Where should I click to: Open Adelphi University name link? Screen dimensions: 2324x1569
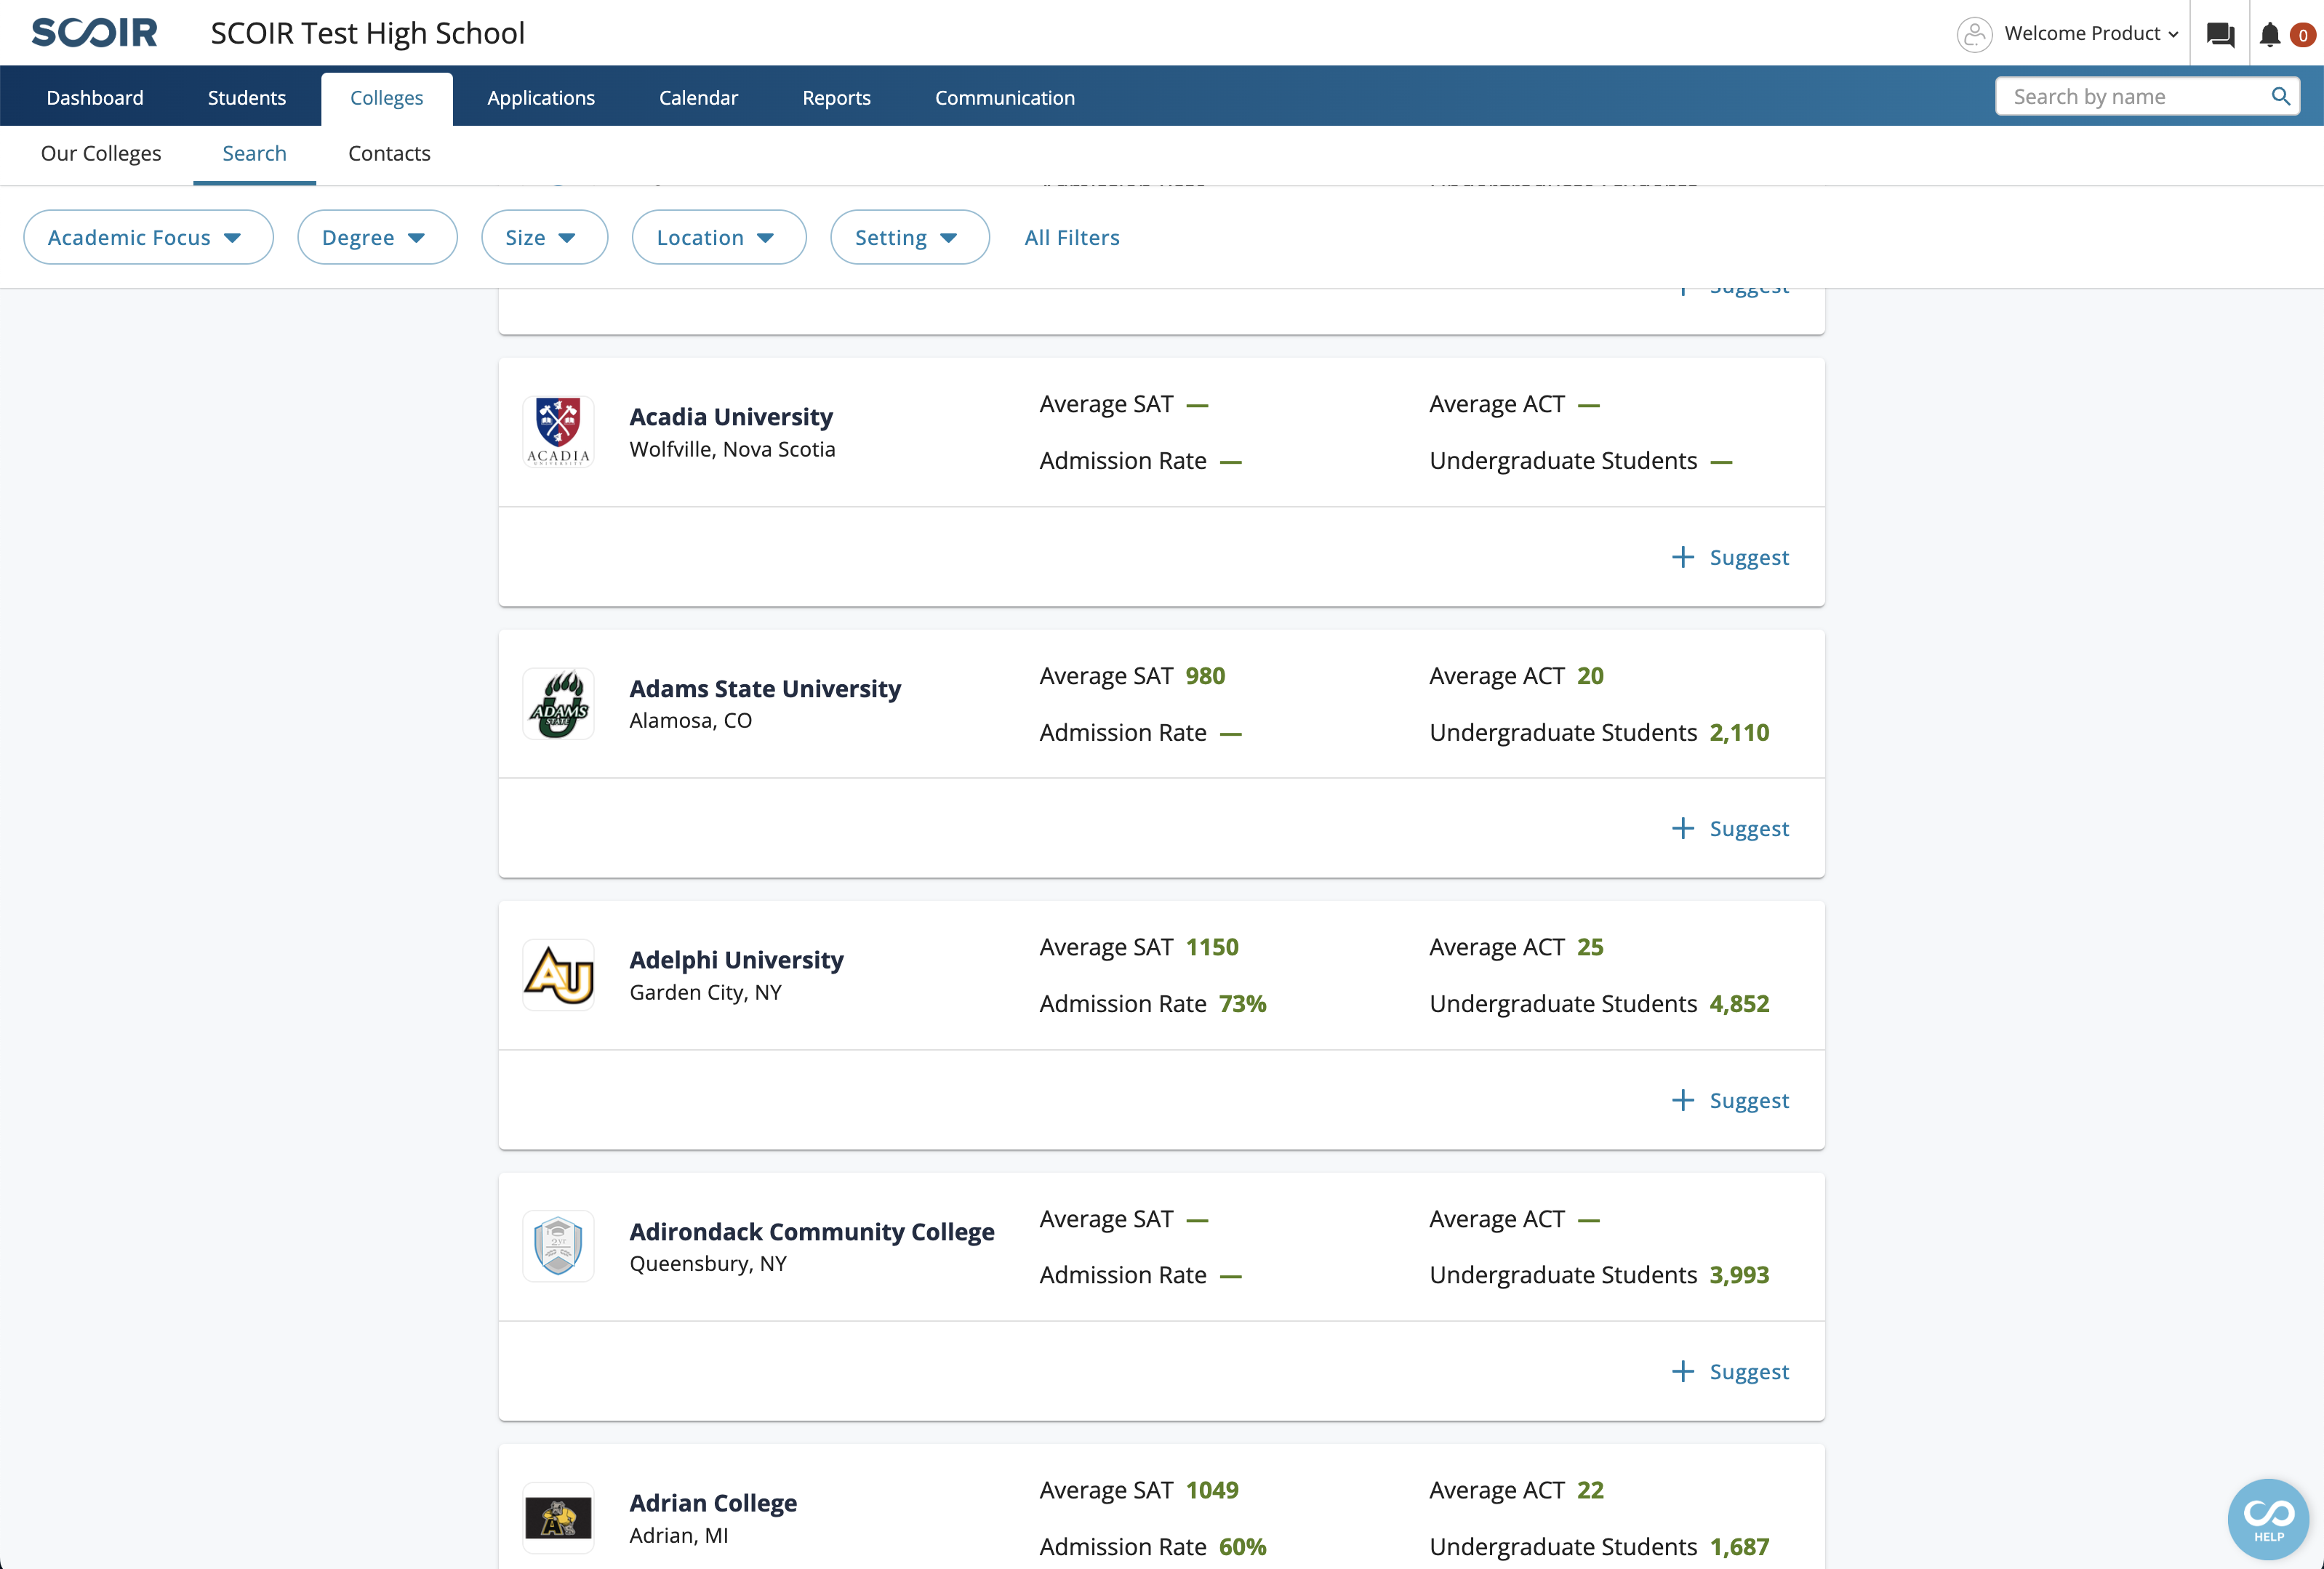point(736,959)
